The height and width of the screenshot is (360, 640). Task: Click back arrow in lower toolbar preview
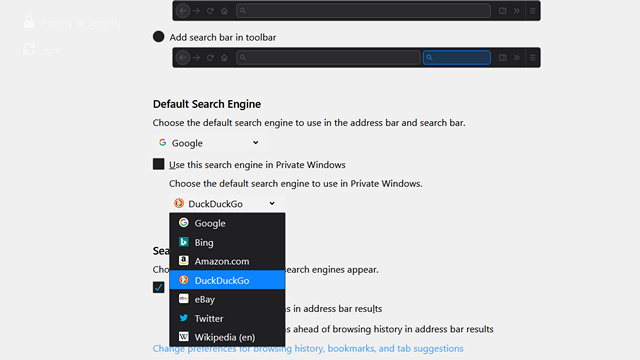tap(183, 58)
